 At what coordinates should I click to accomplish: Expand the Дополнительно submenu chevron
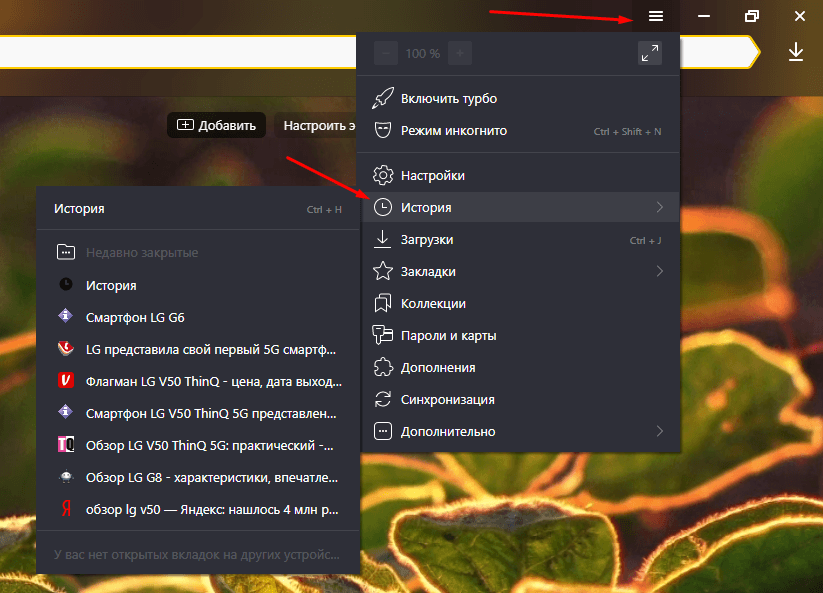tap(660, 431)
